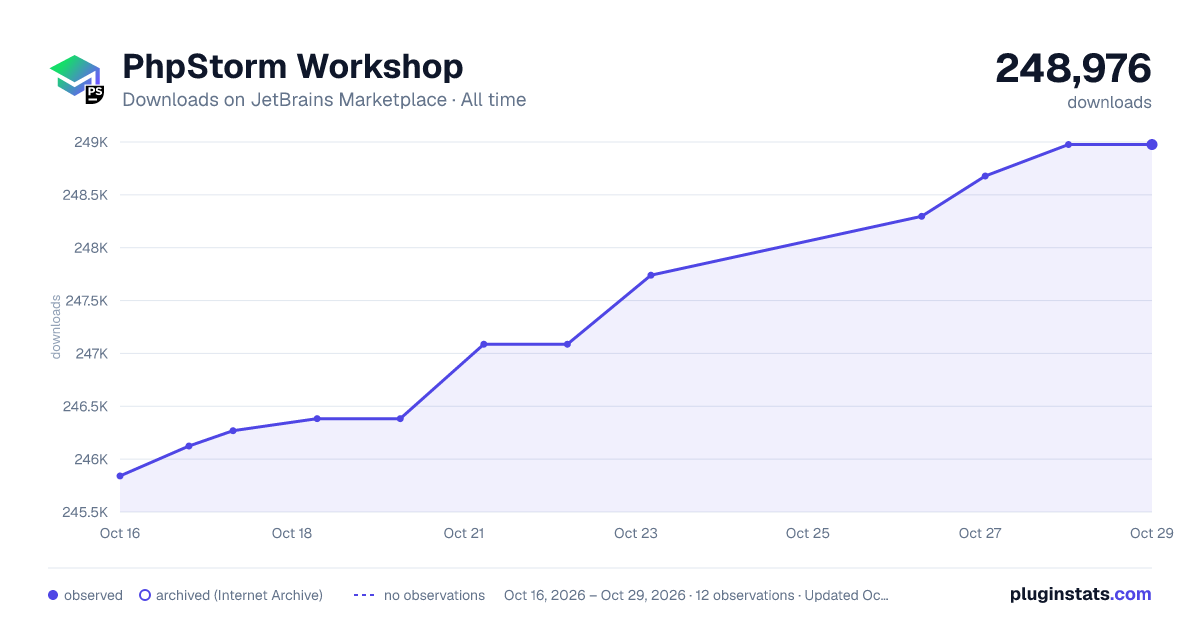1200x630 pixels.
Task: Select the data point near 248.7K on Oct 27
Action: [x=985, y=176]
